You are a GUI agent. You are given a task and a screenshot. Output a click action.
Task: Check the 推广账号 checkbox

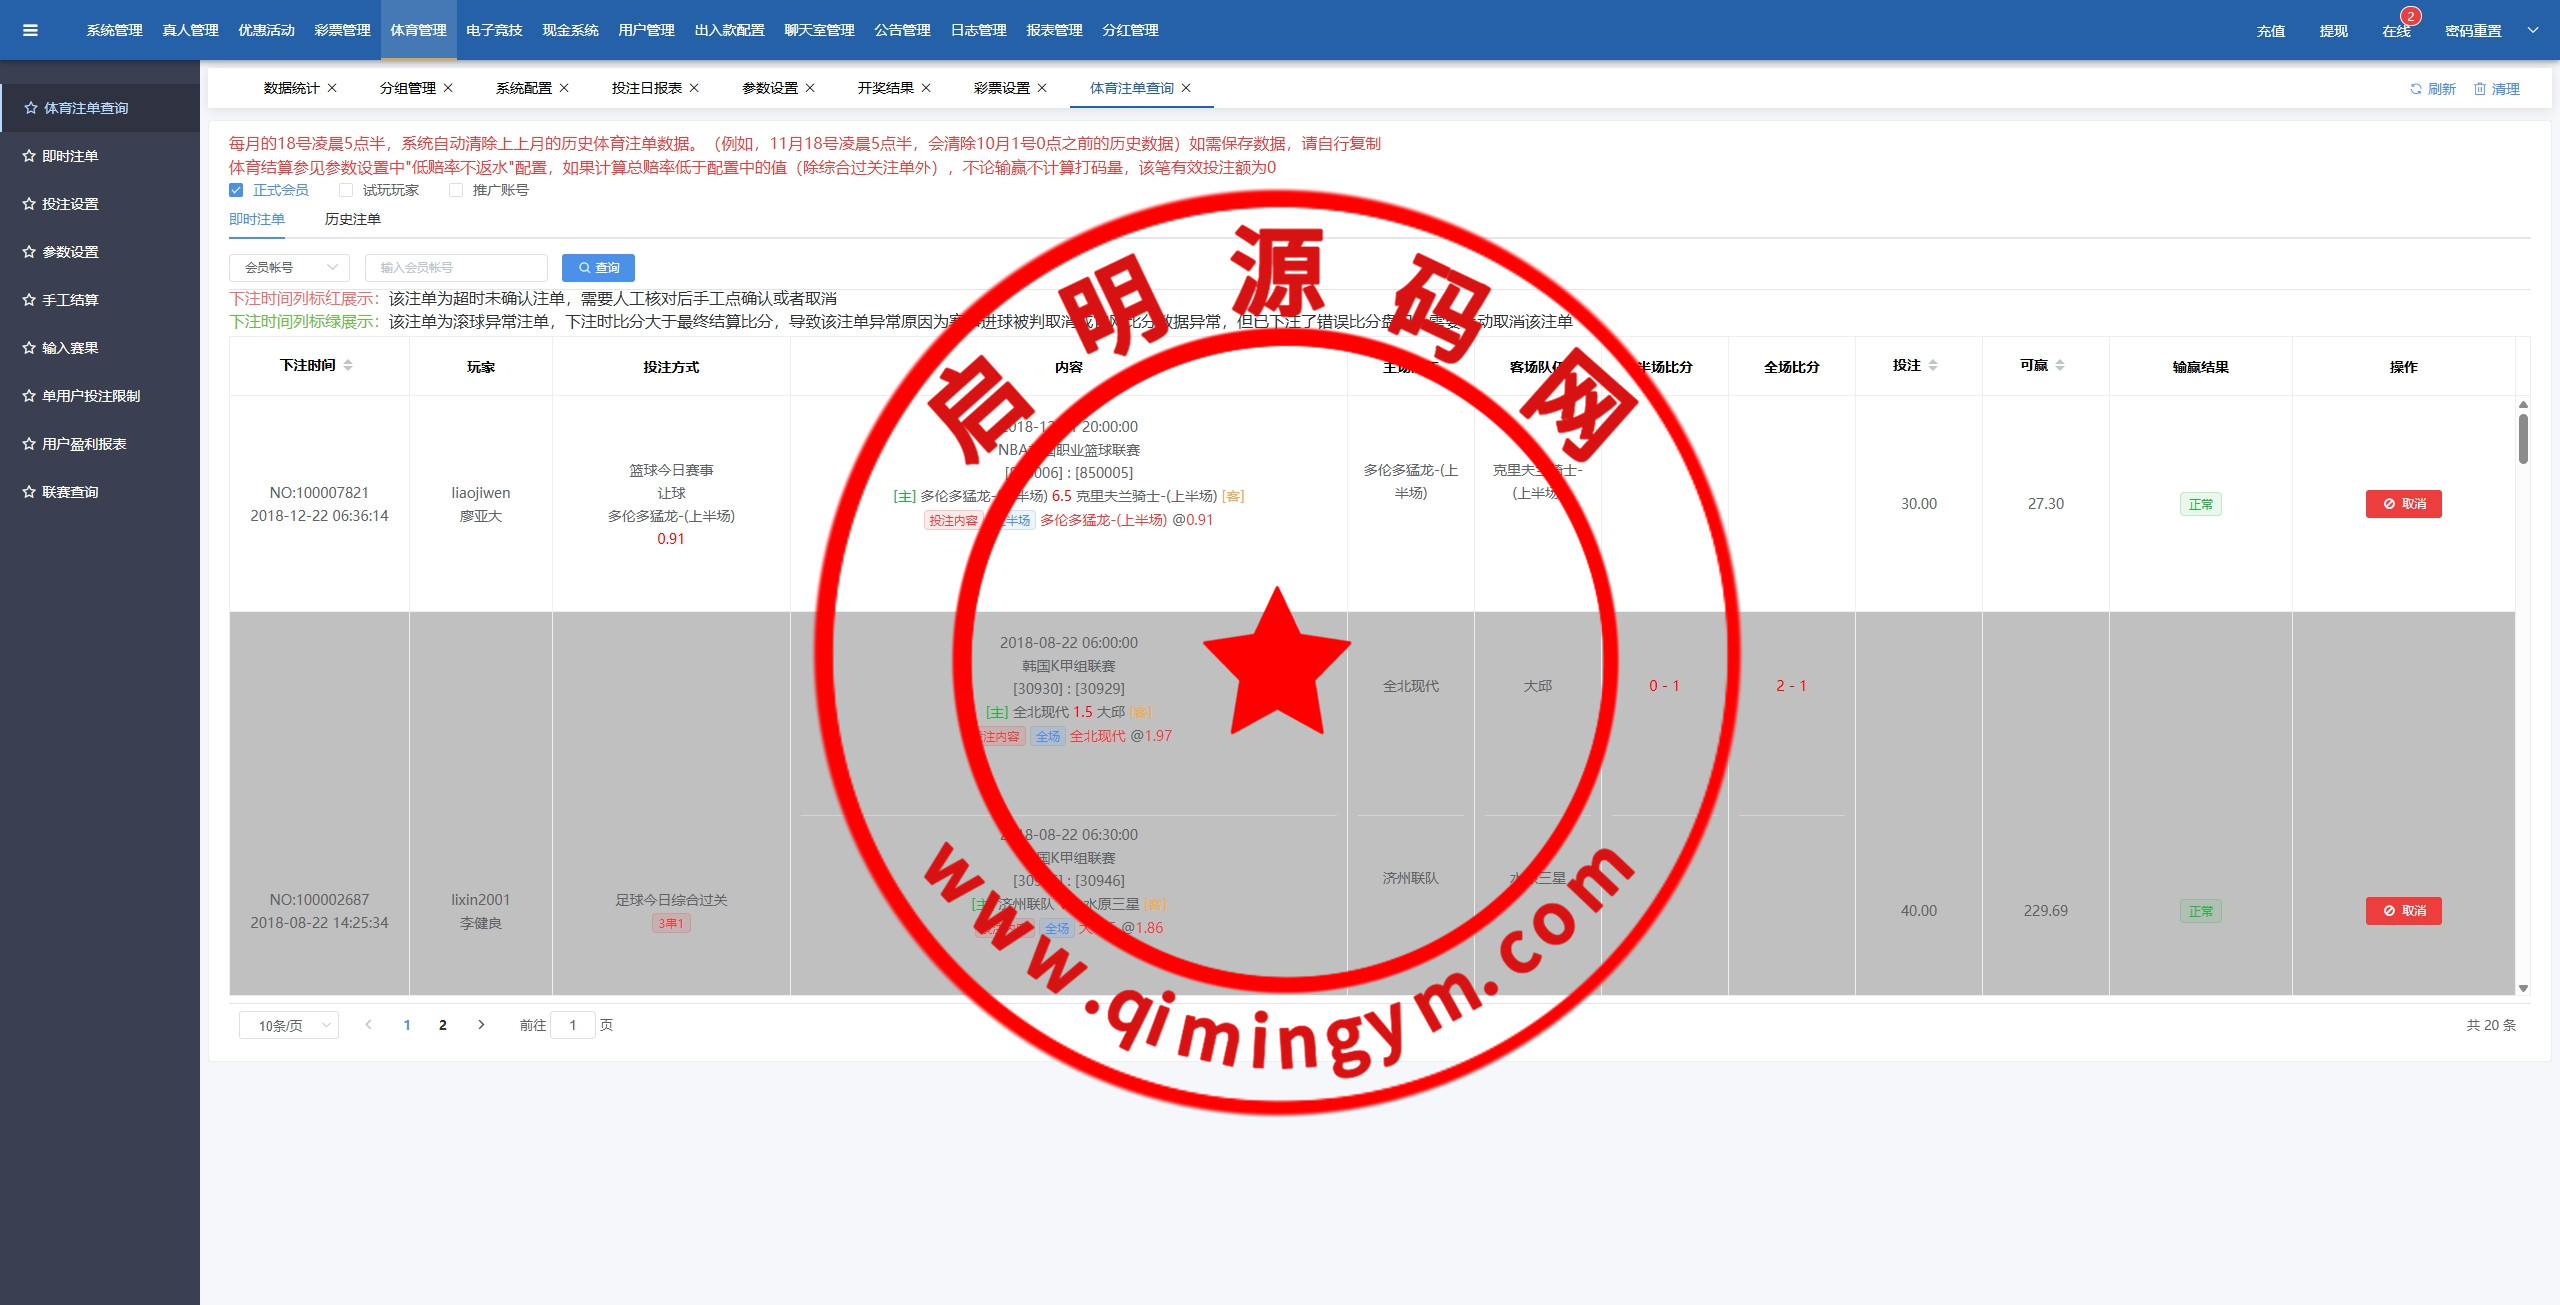[456, 190]
